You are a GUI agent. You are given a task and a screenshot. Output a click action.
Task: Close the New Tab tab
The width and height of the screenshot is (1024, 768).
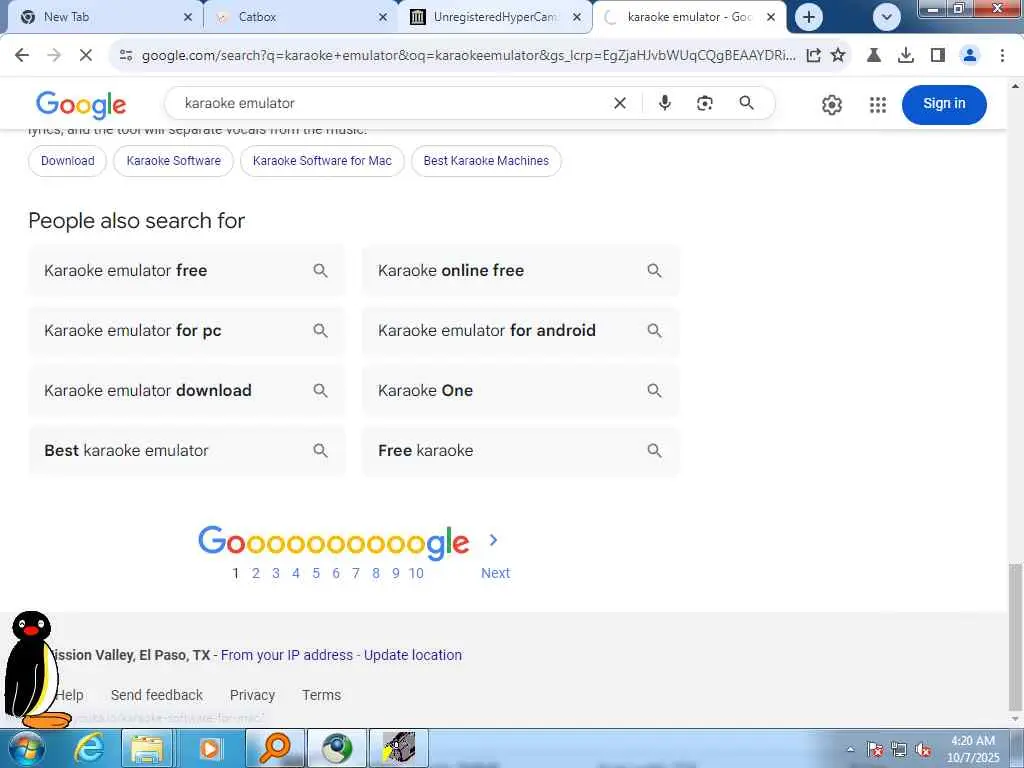click(x=188, y=17)
